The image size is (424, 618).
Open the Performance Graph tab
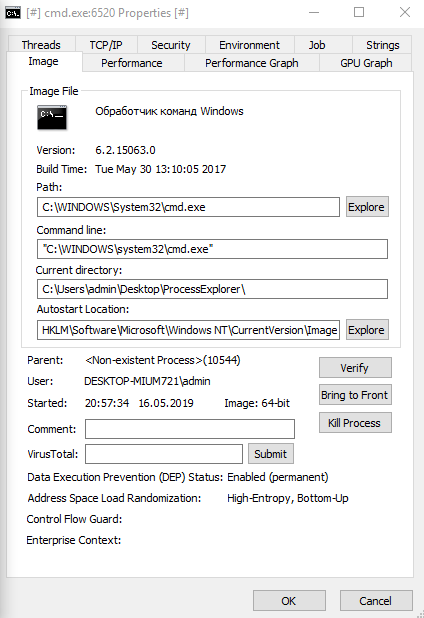click(252, 63)
